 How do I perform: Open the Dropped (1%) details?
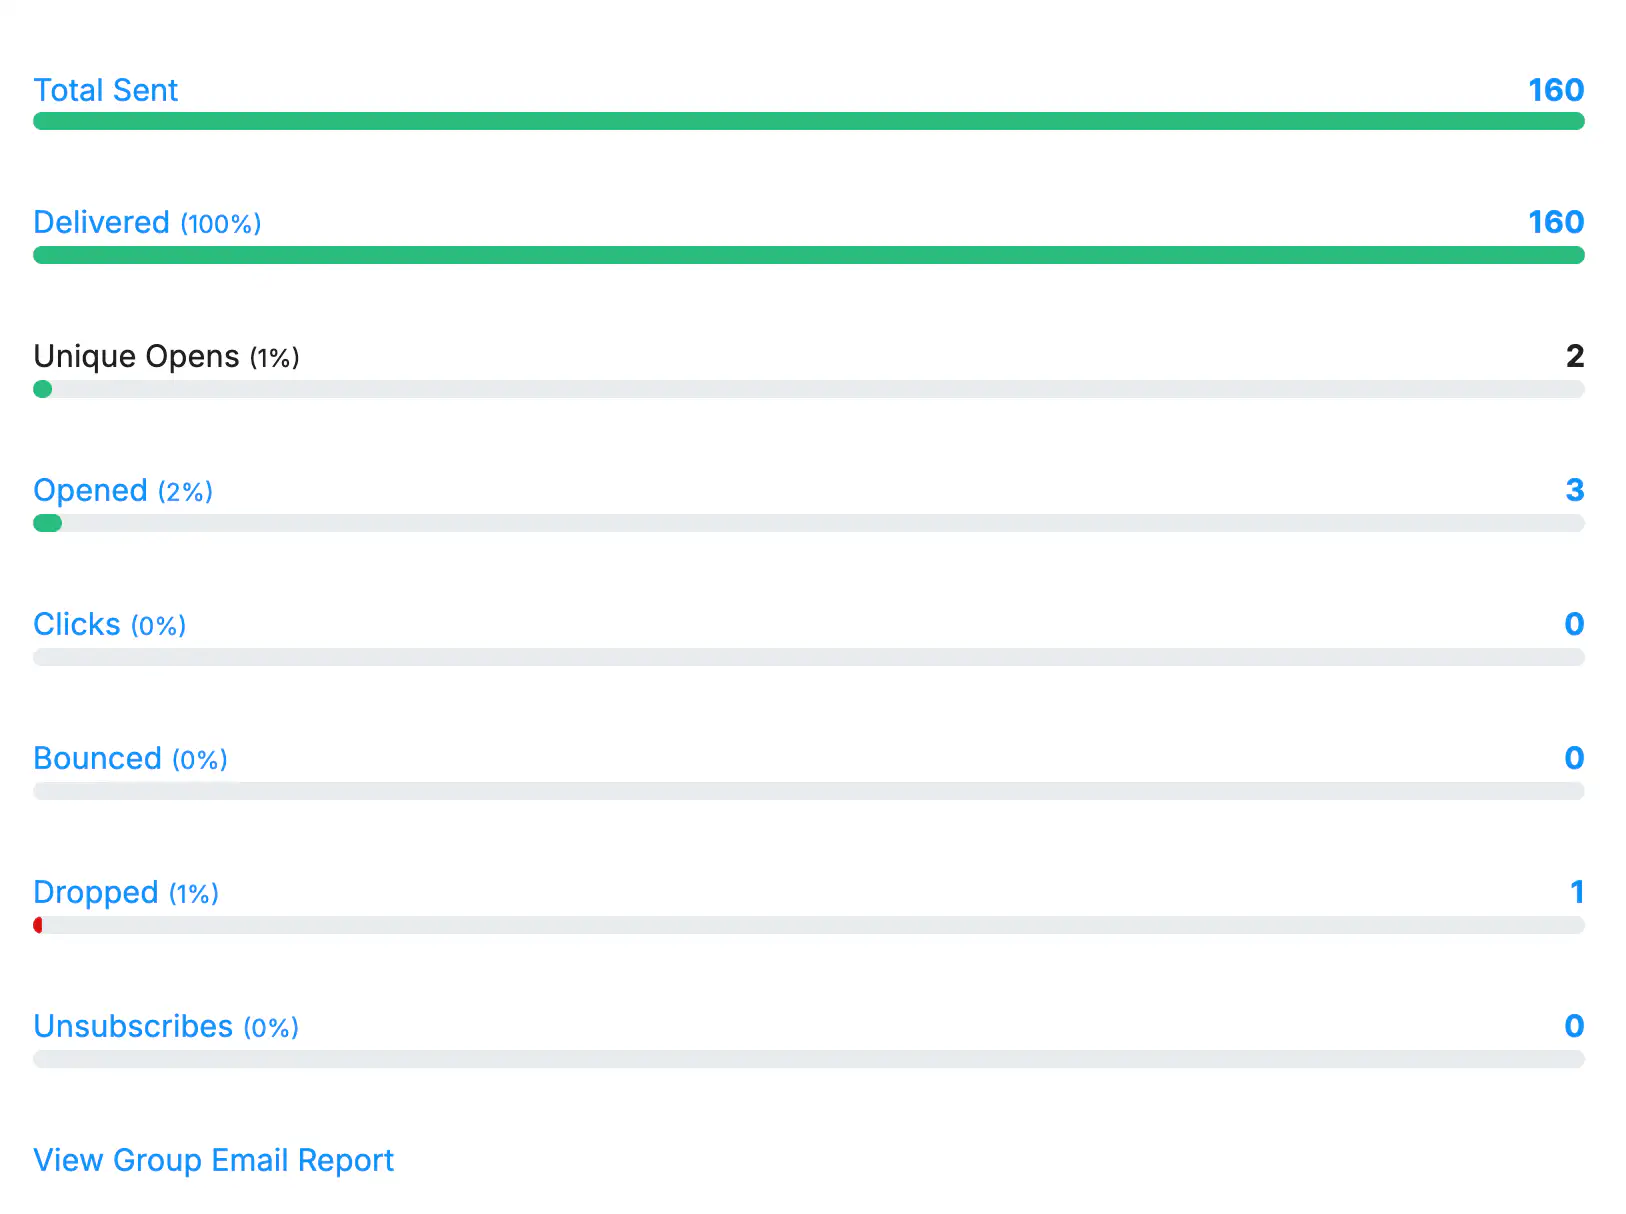tap(126, 892)
